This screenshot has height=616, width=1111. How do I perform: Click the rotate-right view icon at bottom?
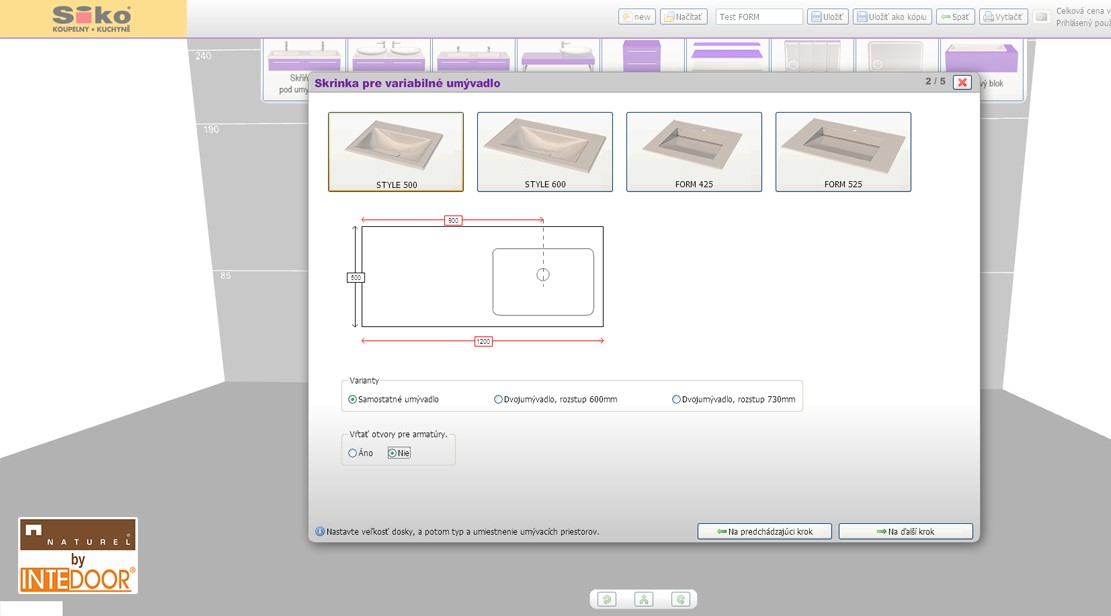pyautogui.click(x=681, y=599)
